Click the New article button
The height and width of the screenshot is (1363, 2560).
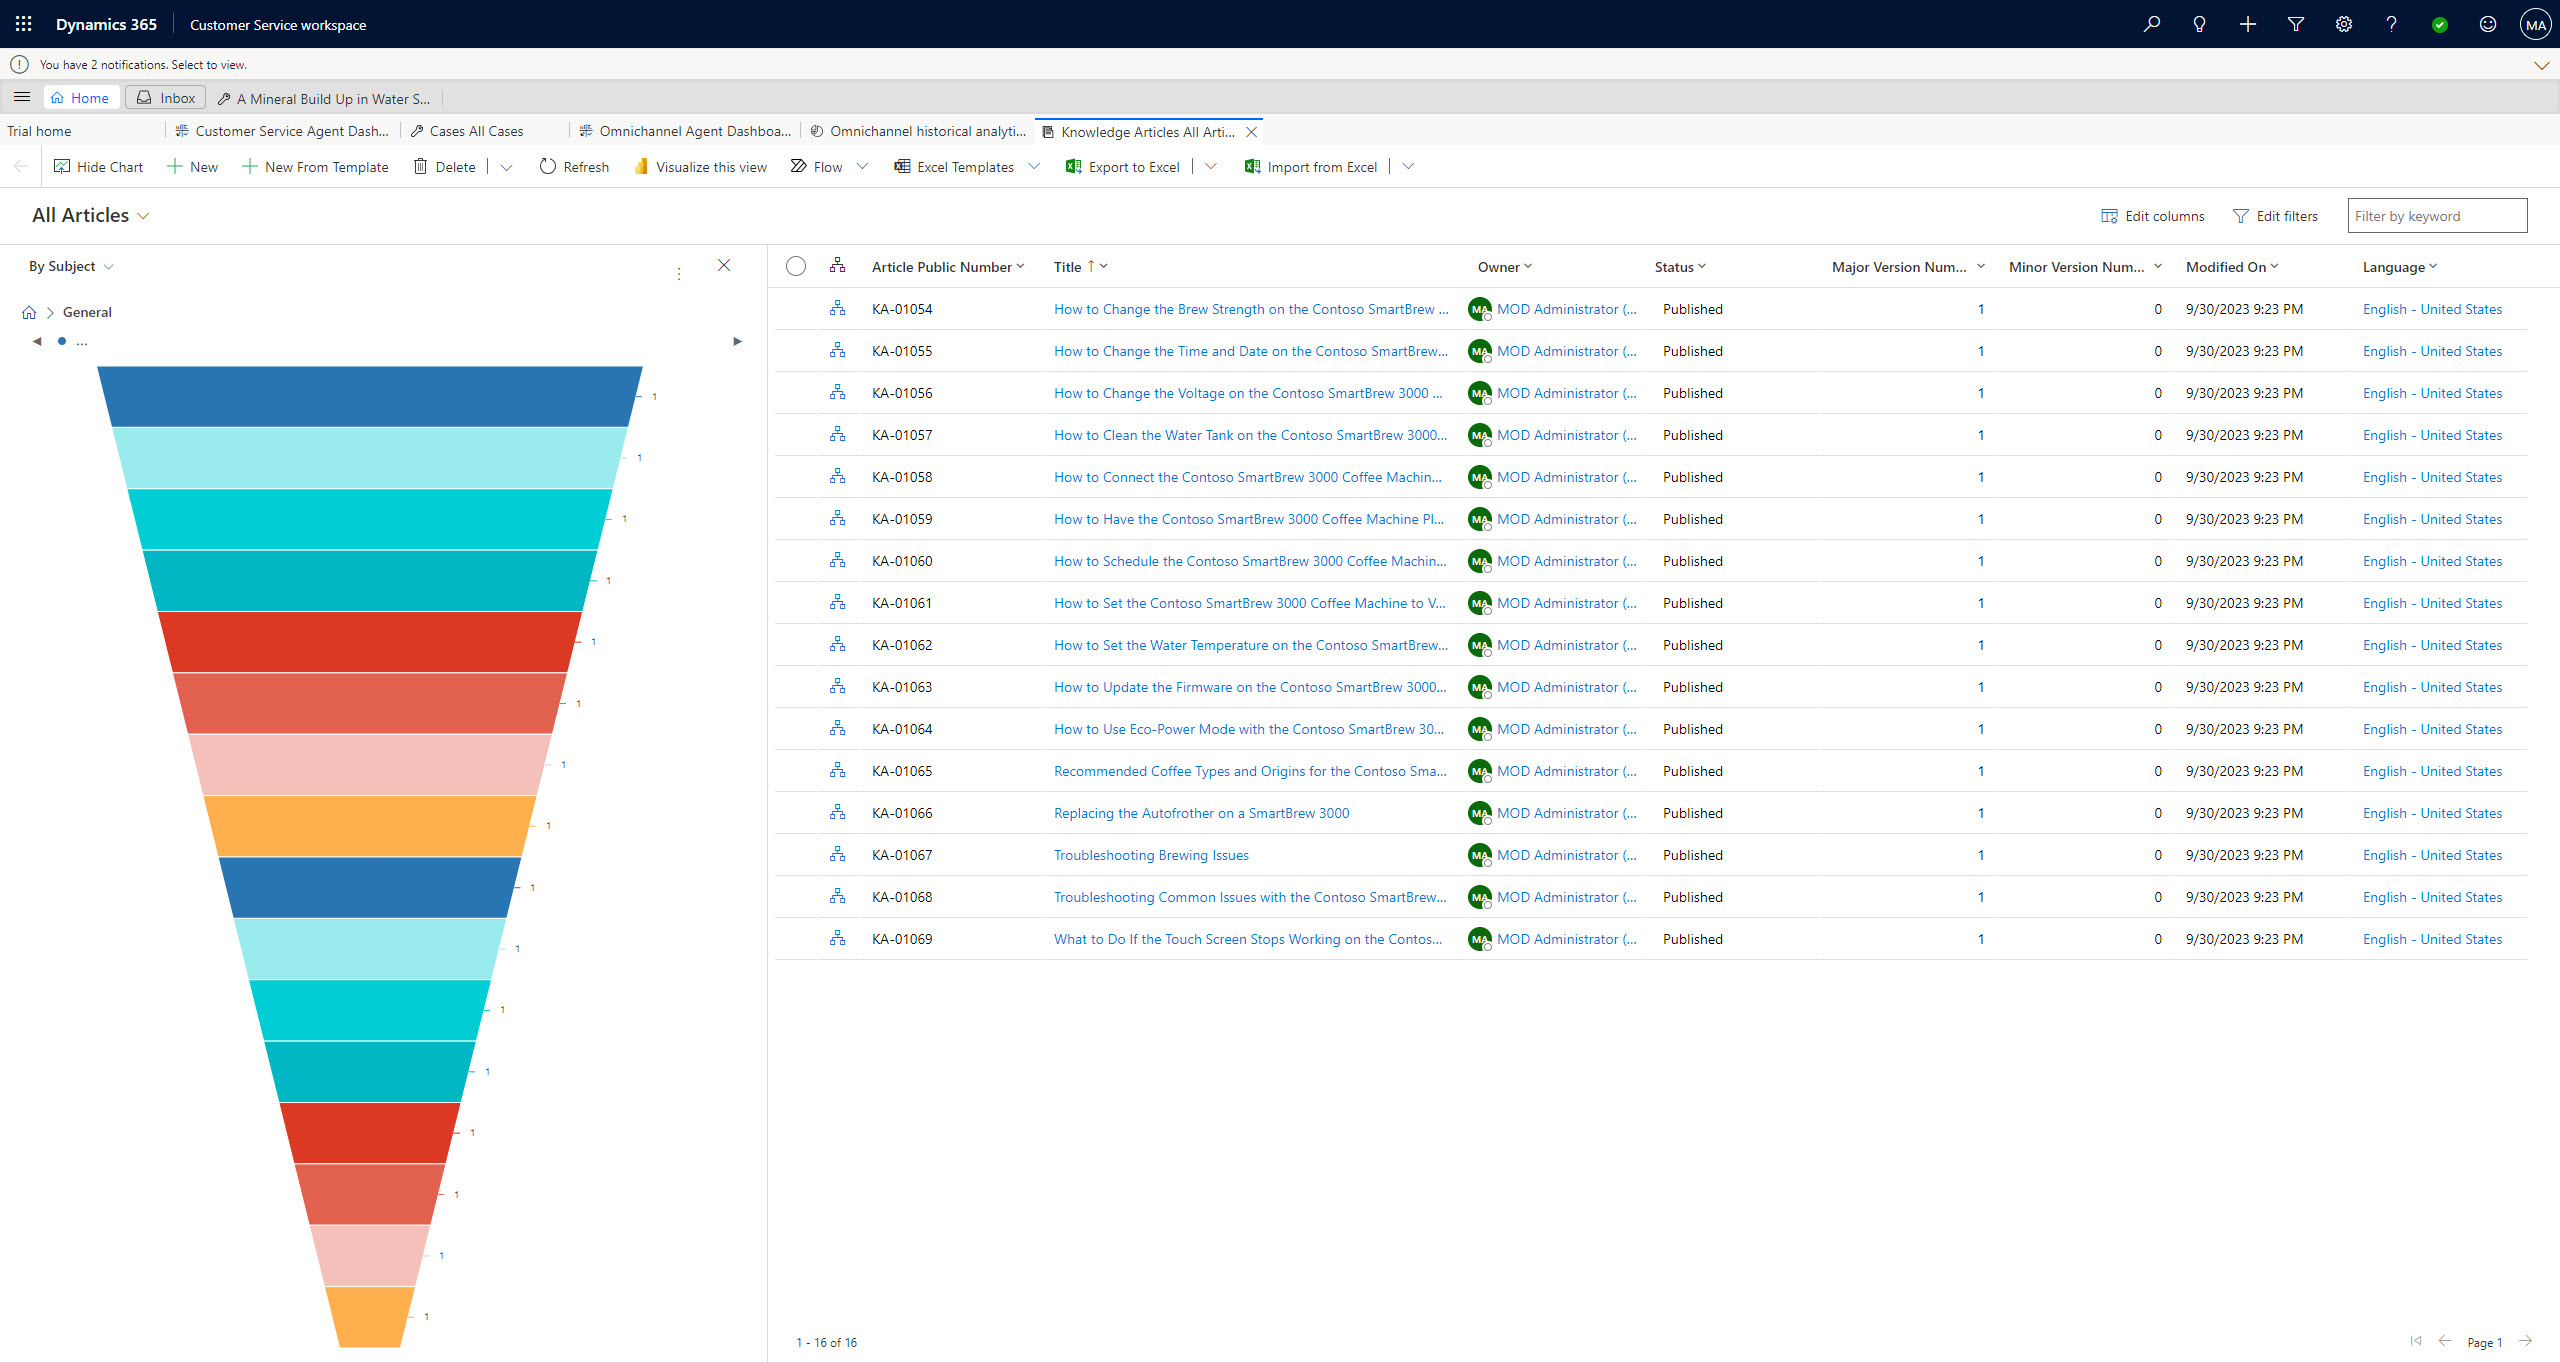pos(192,167)
